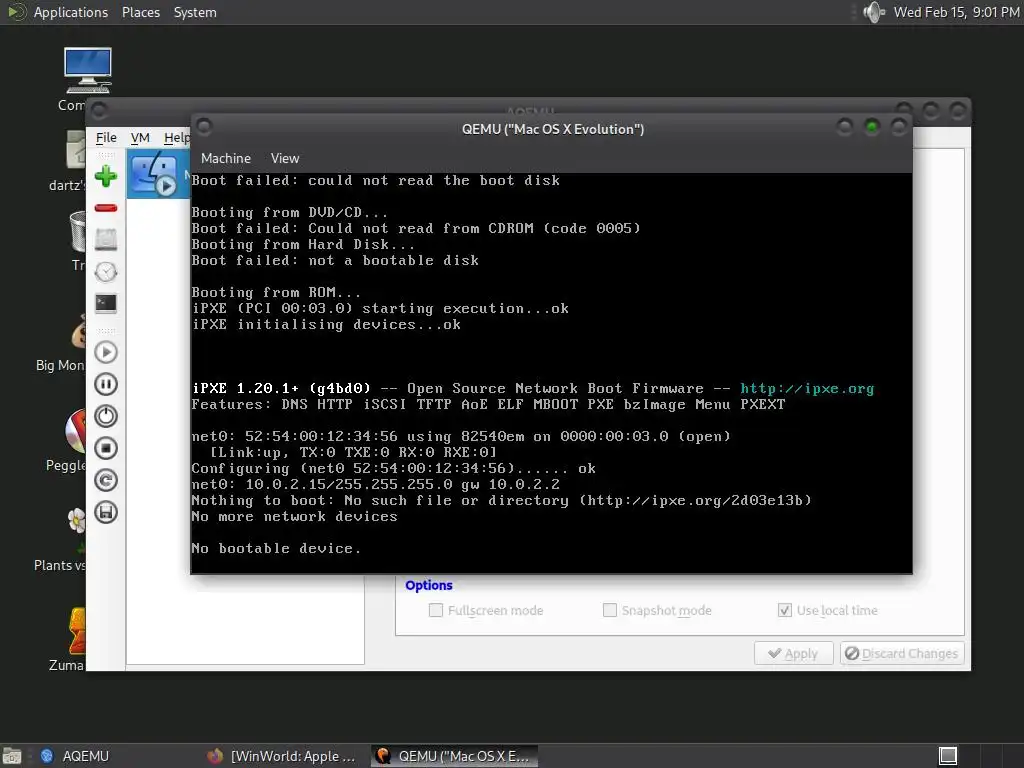Stop the VM with the square stop icon
This screenshot has width=1024, height=768.
click(x=106, y=448)
